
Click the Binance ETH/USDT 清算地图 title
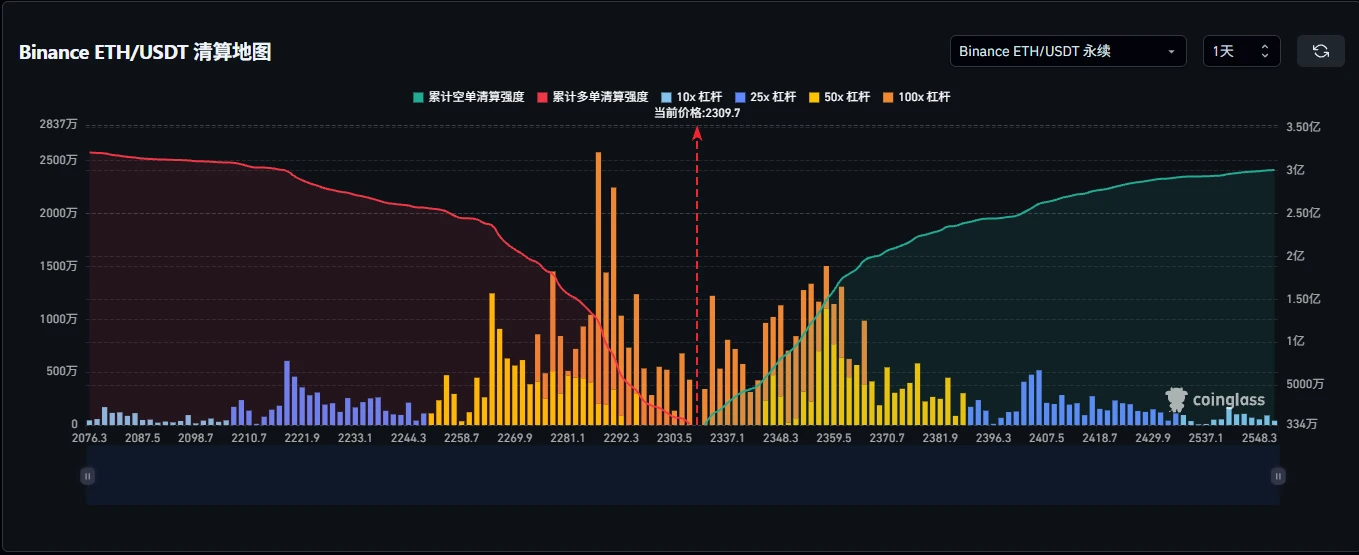pyautogui.click(x=145, y=52)
